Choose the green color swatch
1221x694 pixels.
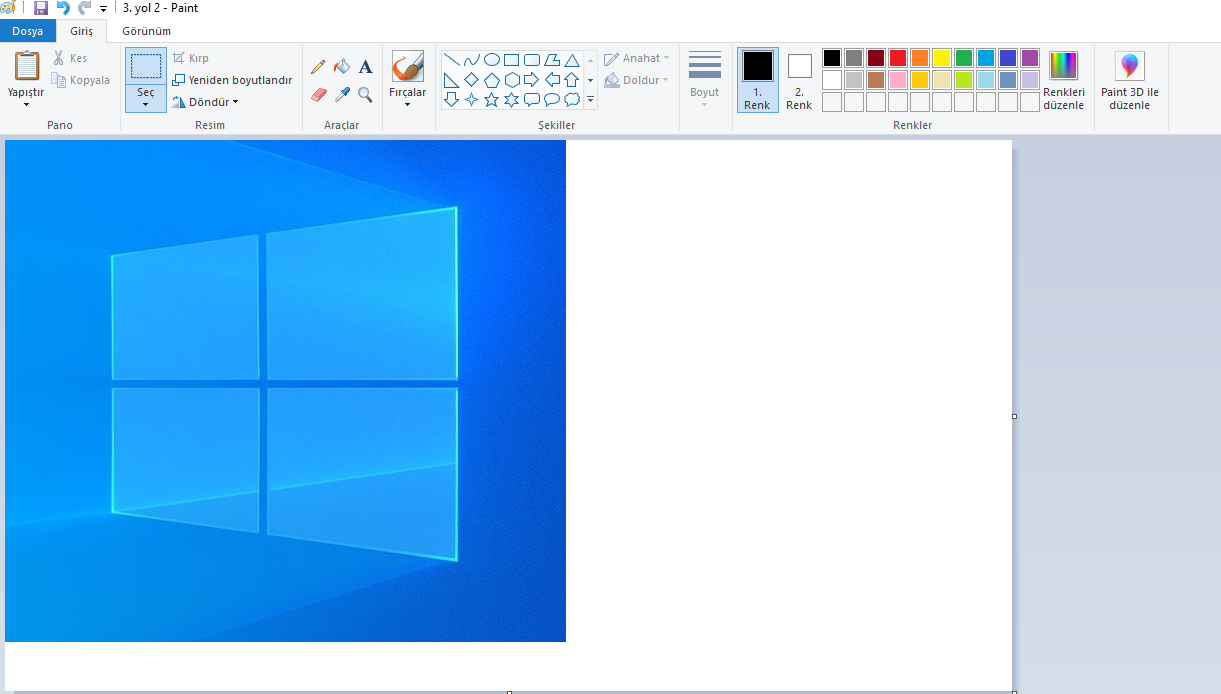pyautogui.click(x=964, y=58)
